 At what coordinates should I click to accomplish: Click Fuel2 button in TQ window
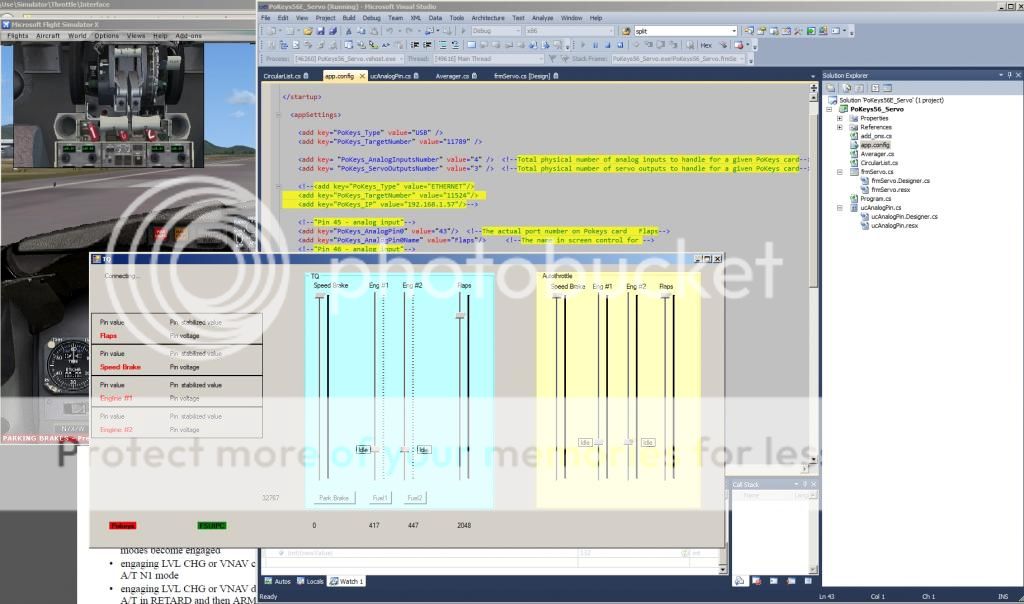[x=415, y=498]
